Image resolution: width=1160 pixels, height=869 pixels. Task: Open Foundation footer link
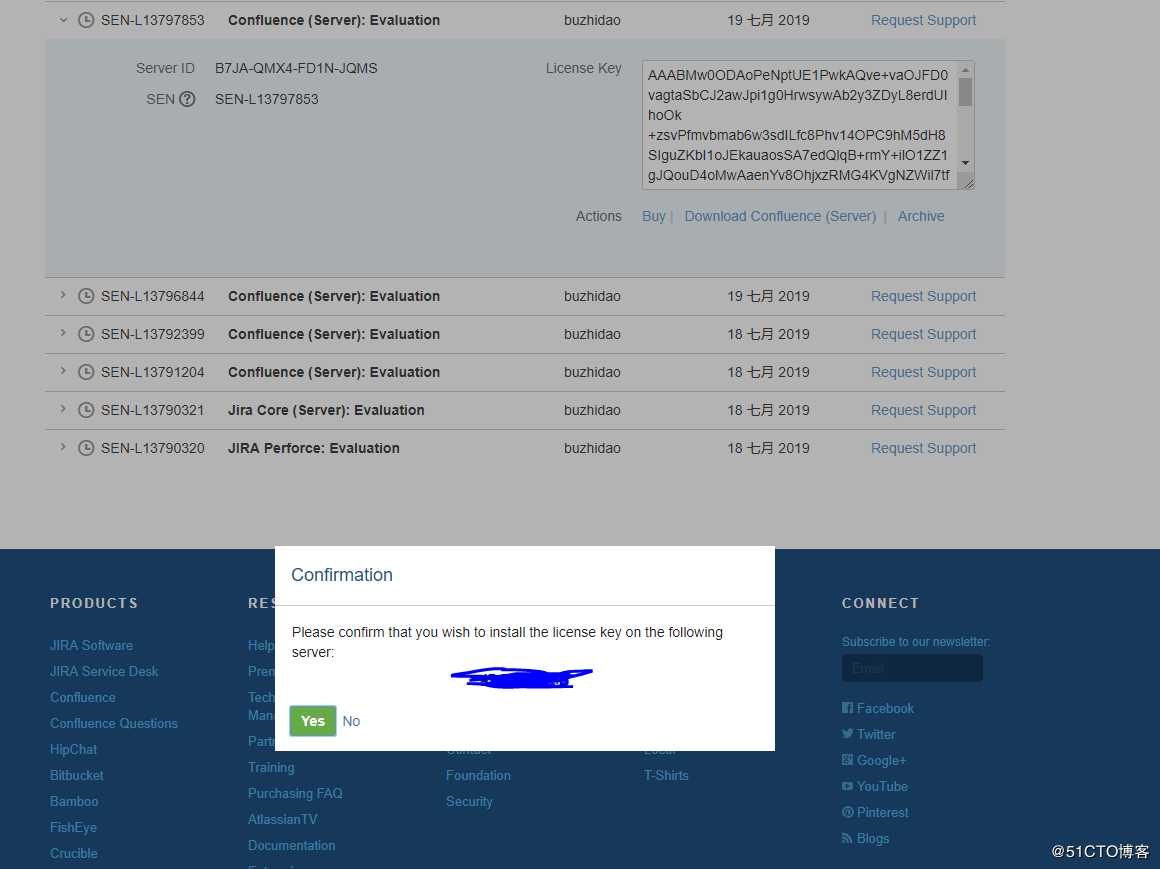(x=478, y=775)
